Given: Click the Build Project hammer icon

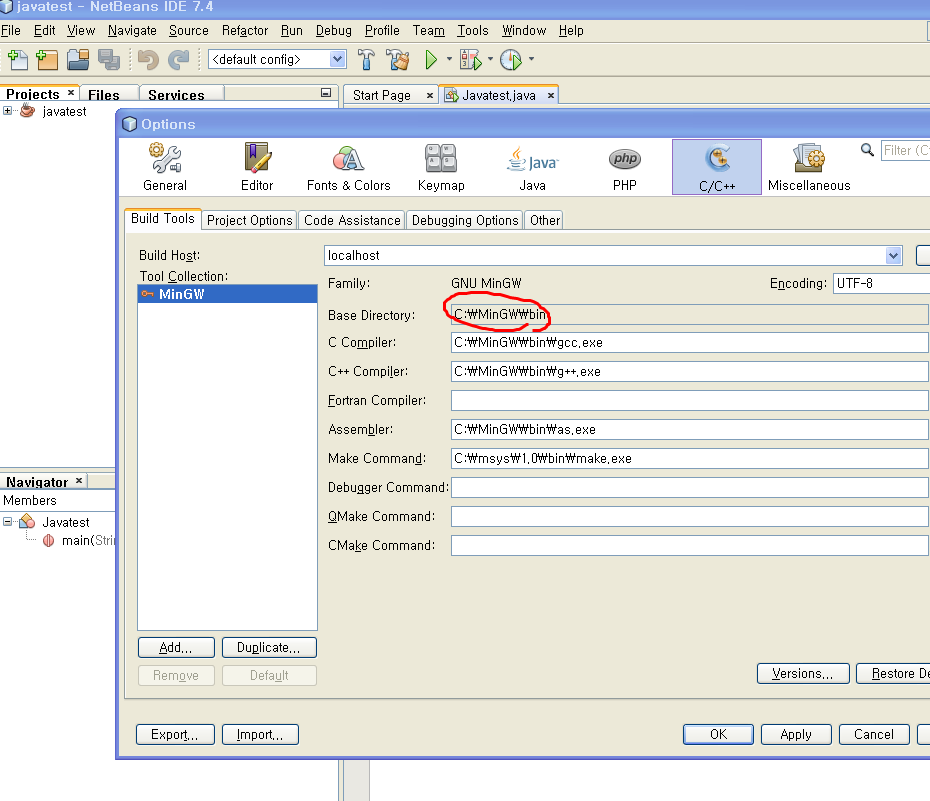Looking at the screenshot, I should point(367,60).
